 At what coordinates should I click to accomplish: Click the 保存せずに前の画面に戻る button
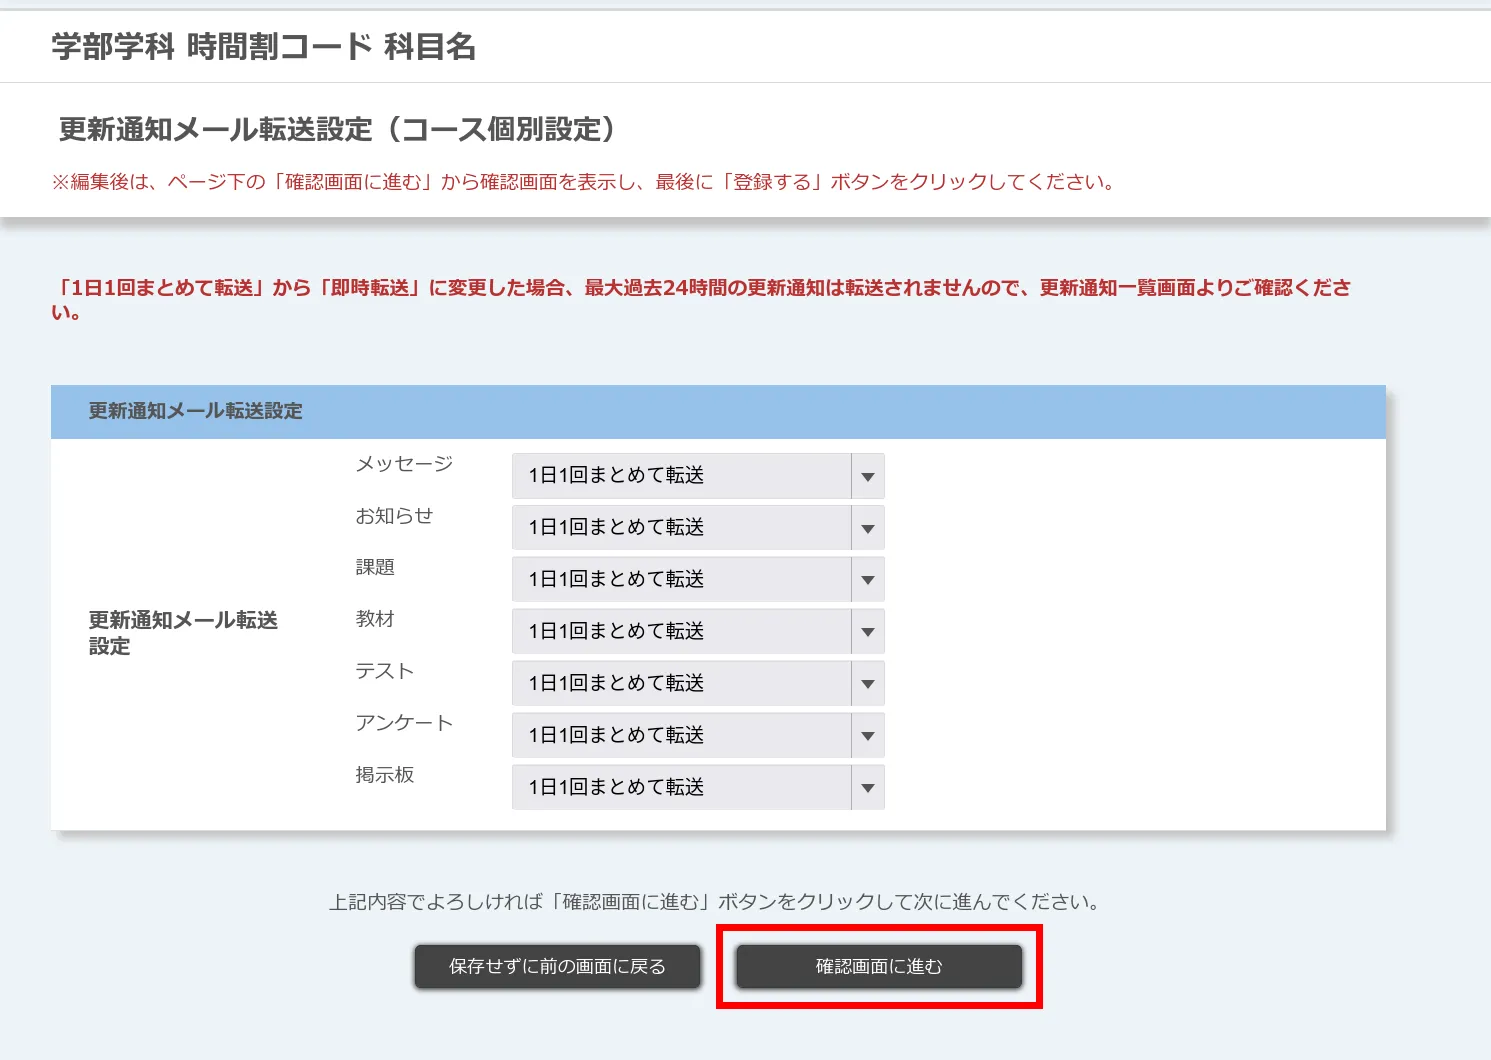(557, 966)
